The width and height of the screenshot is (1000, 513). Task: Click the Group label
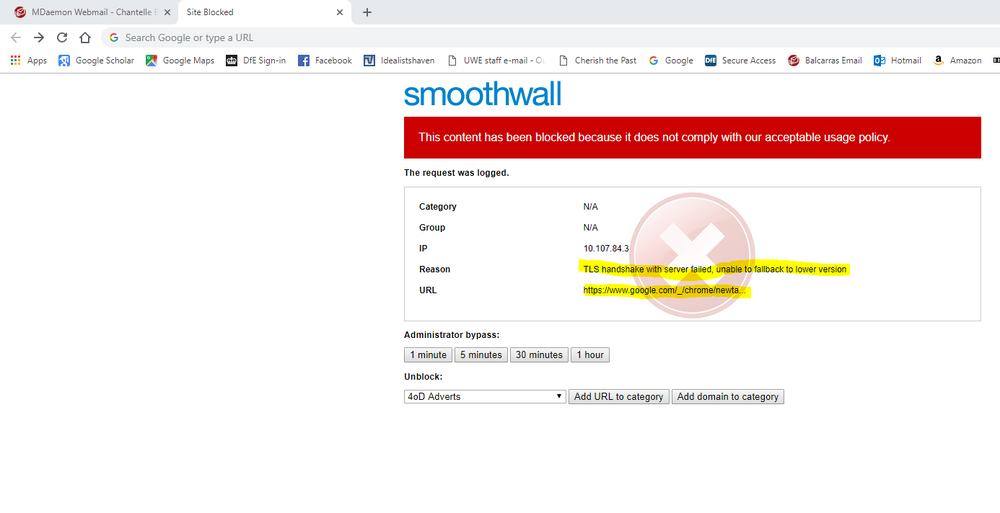[432, 228]
